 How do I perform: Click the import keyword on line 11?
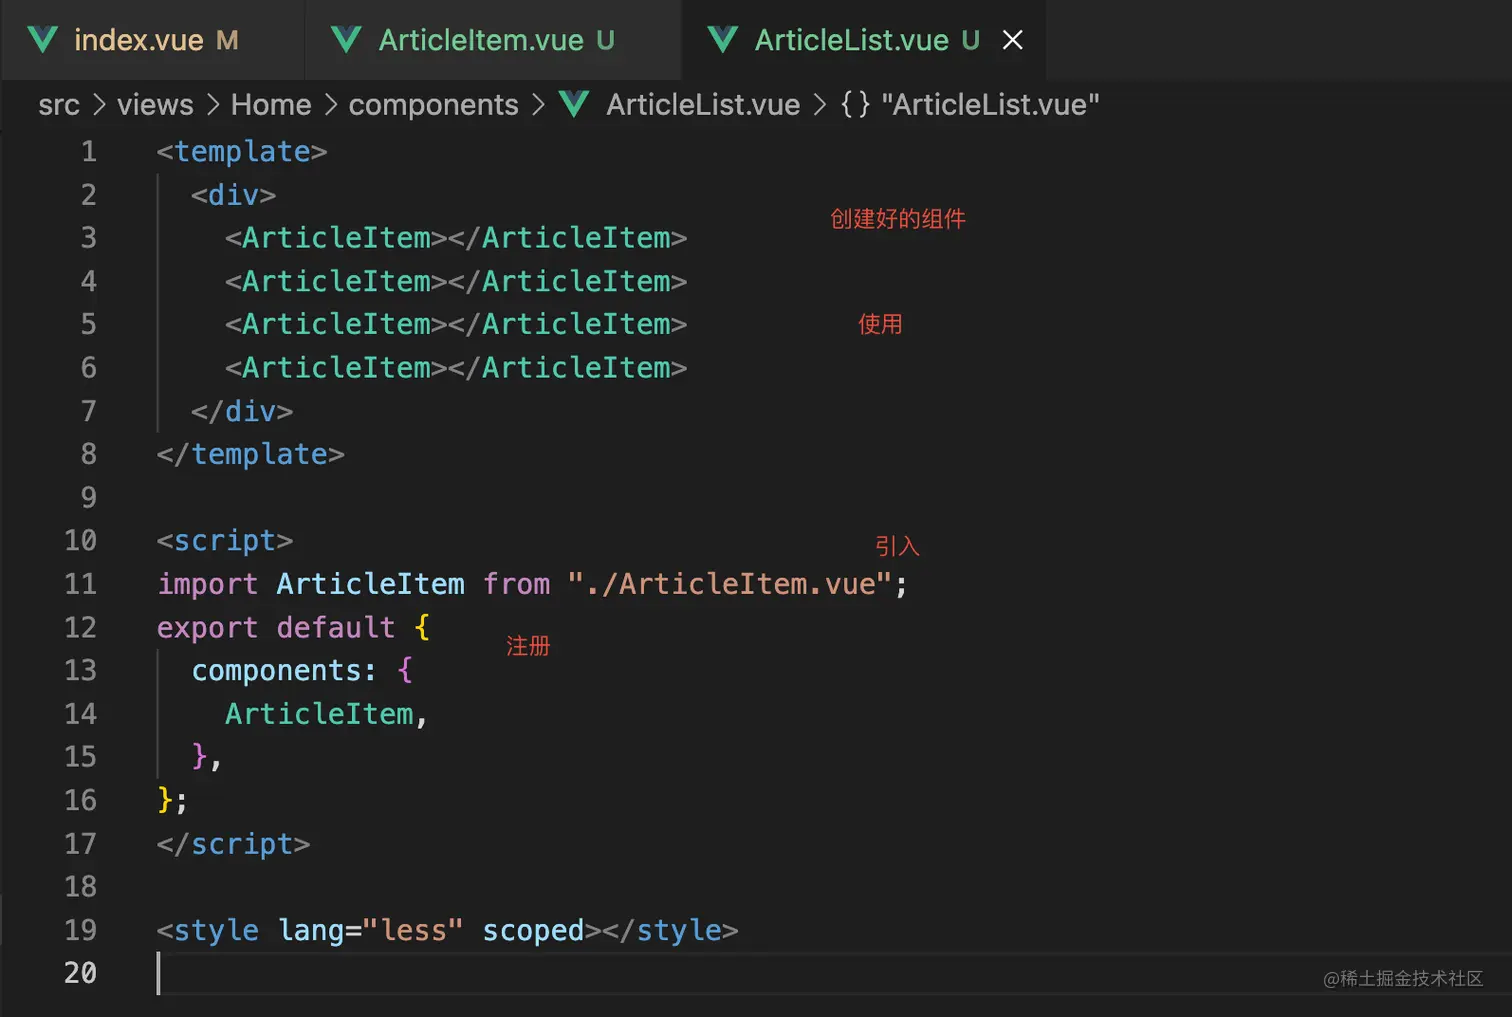tap(208, 584)
